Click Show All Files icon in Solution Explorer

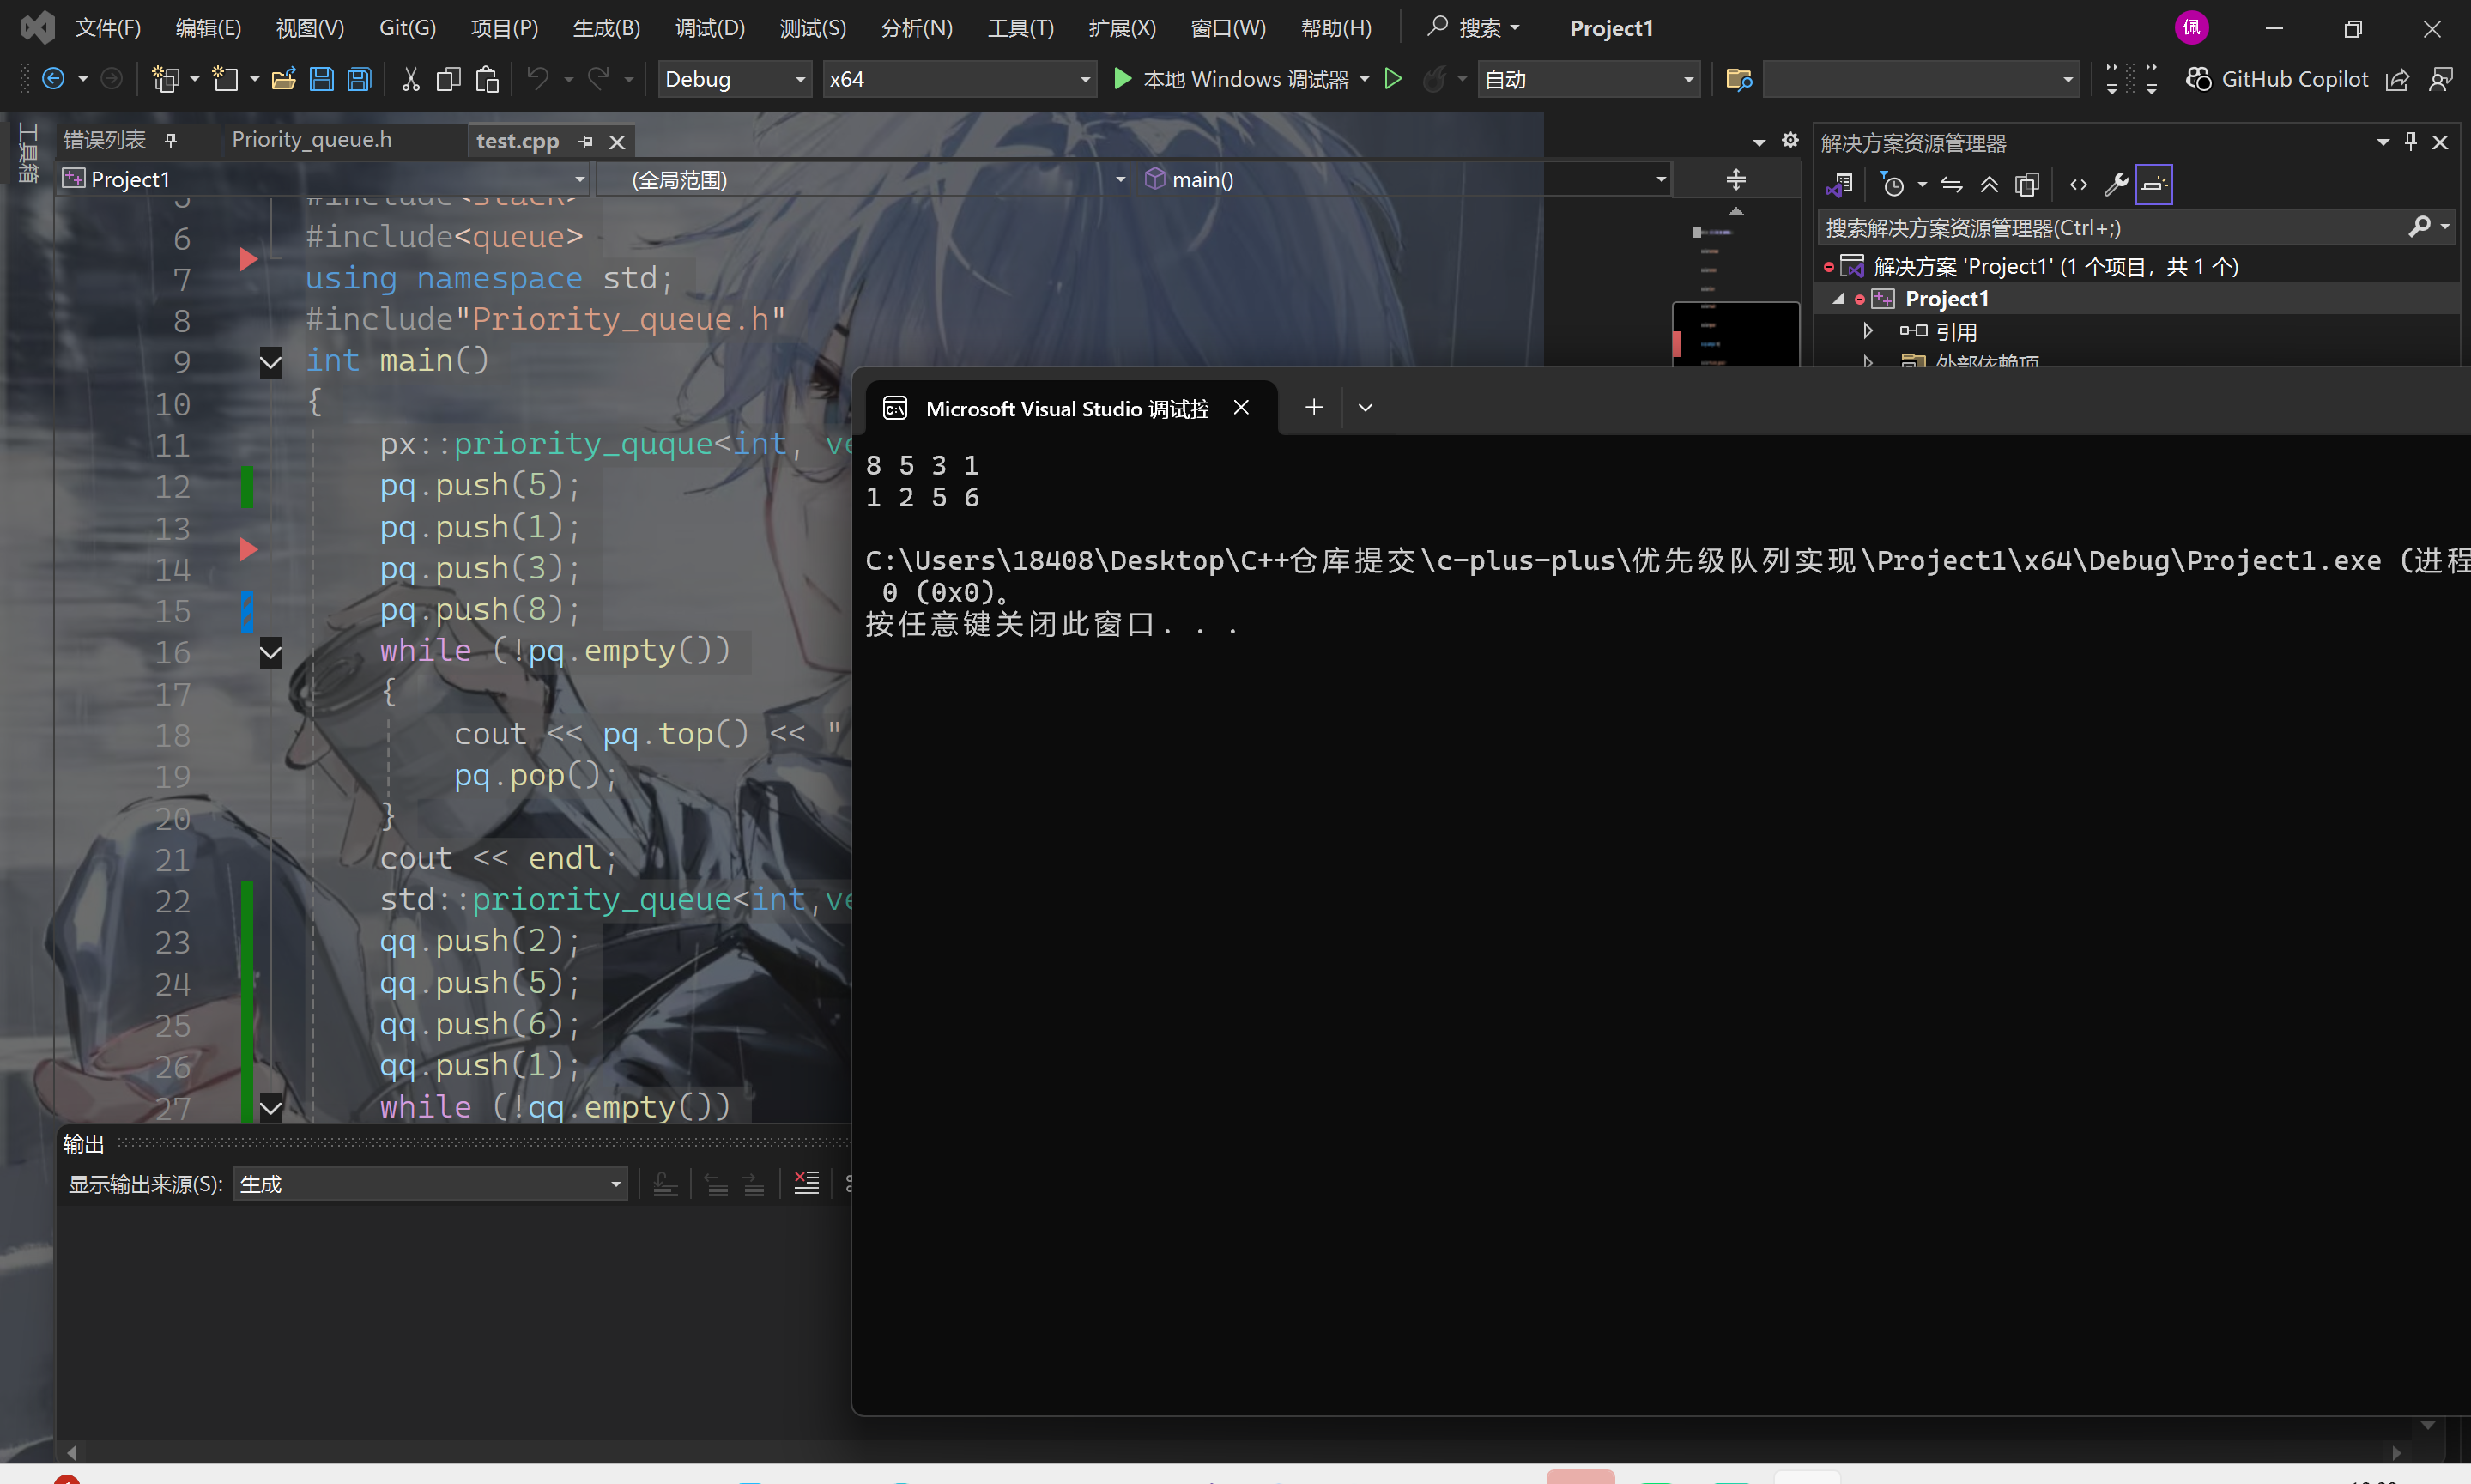point(2027,184)
